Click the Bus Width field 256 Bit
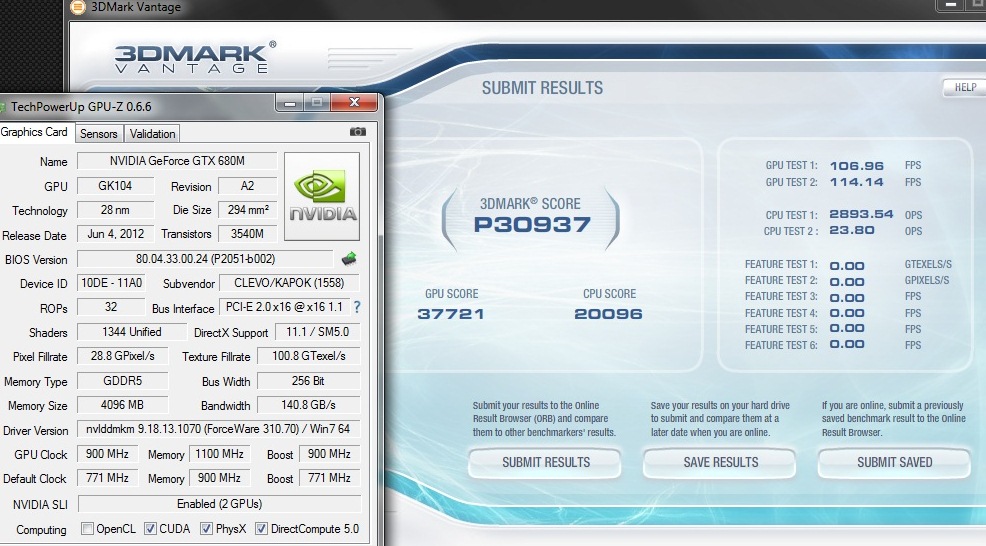Screen dimensions: 986x546 [308, 381]
